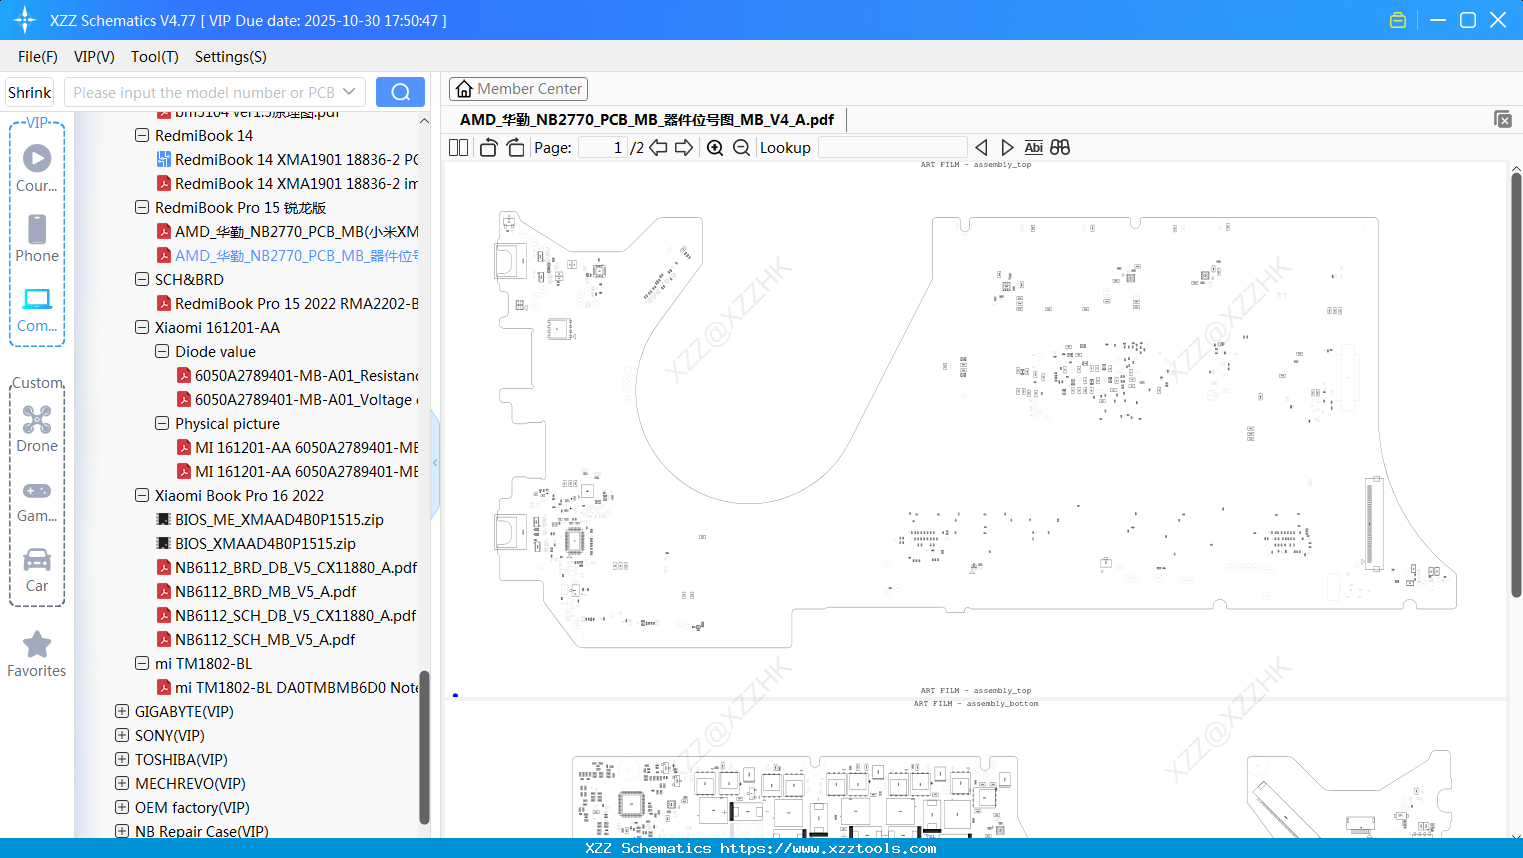Toggle the page layout sidebar icon in PDF toolbar

459,148
